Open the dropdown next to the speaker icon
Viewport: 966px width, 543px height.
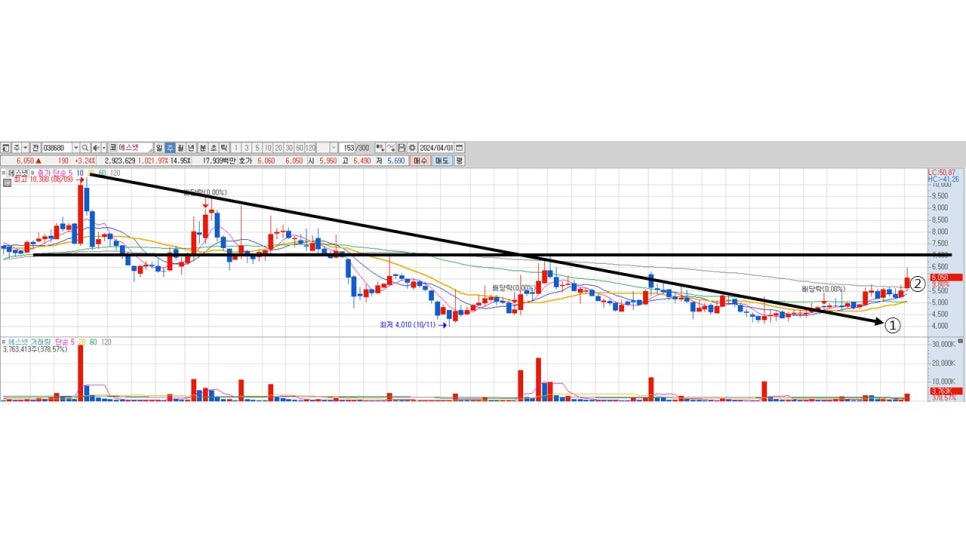(104, 148)
